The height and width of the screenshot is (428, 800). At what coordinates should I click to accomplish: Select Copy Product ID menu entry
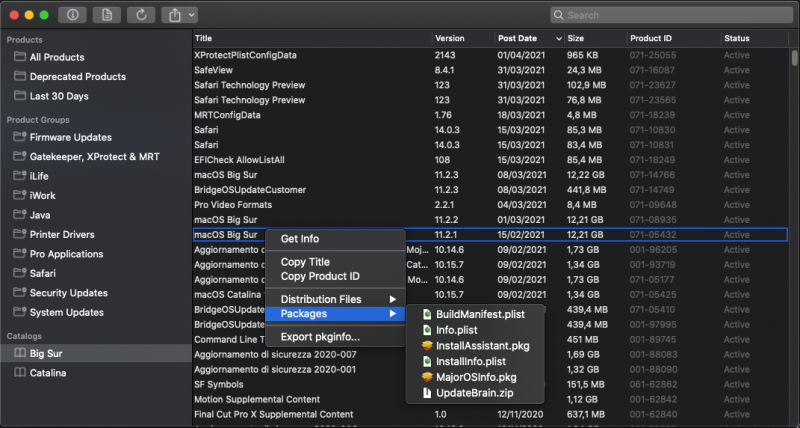pyautogui.click(x=320, y=276)
